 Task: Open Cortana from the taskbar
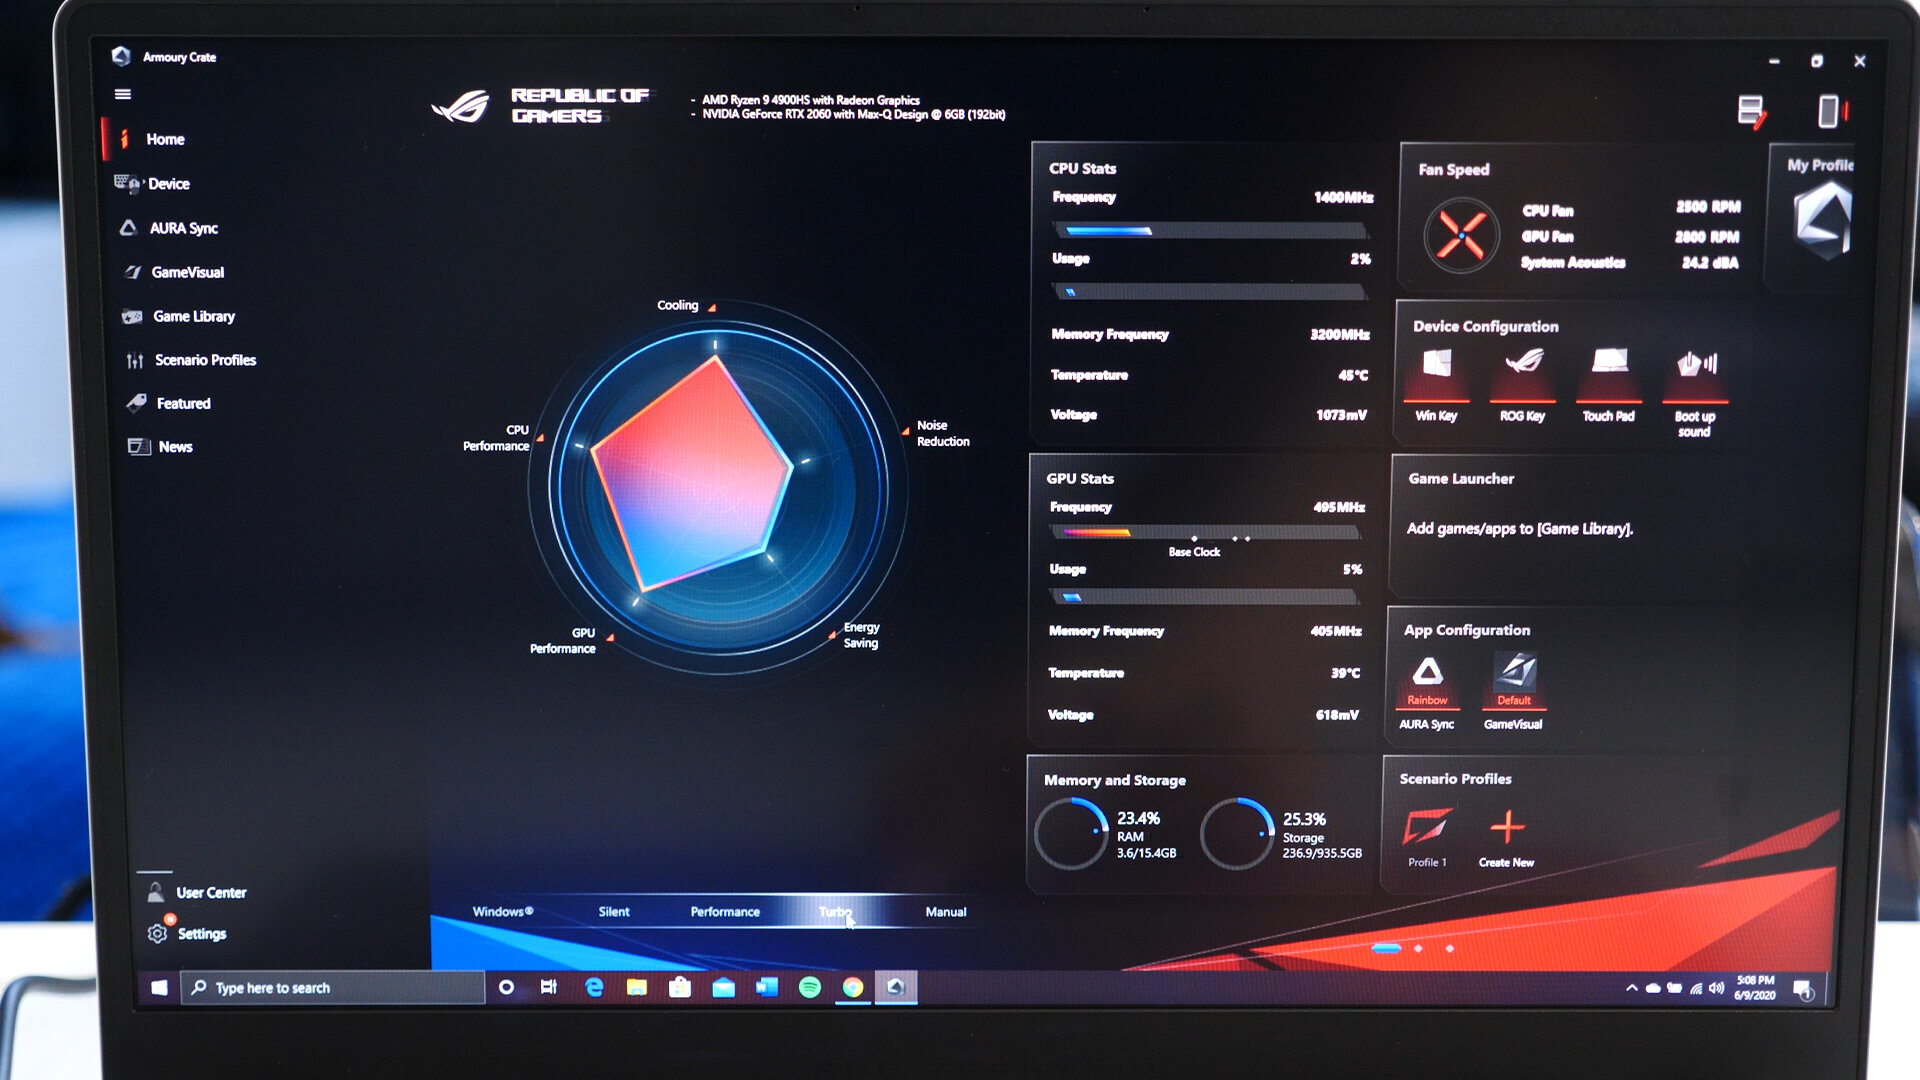click(506, 988)
